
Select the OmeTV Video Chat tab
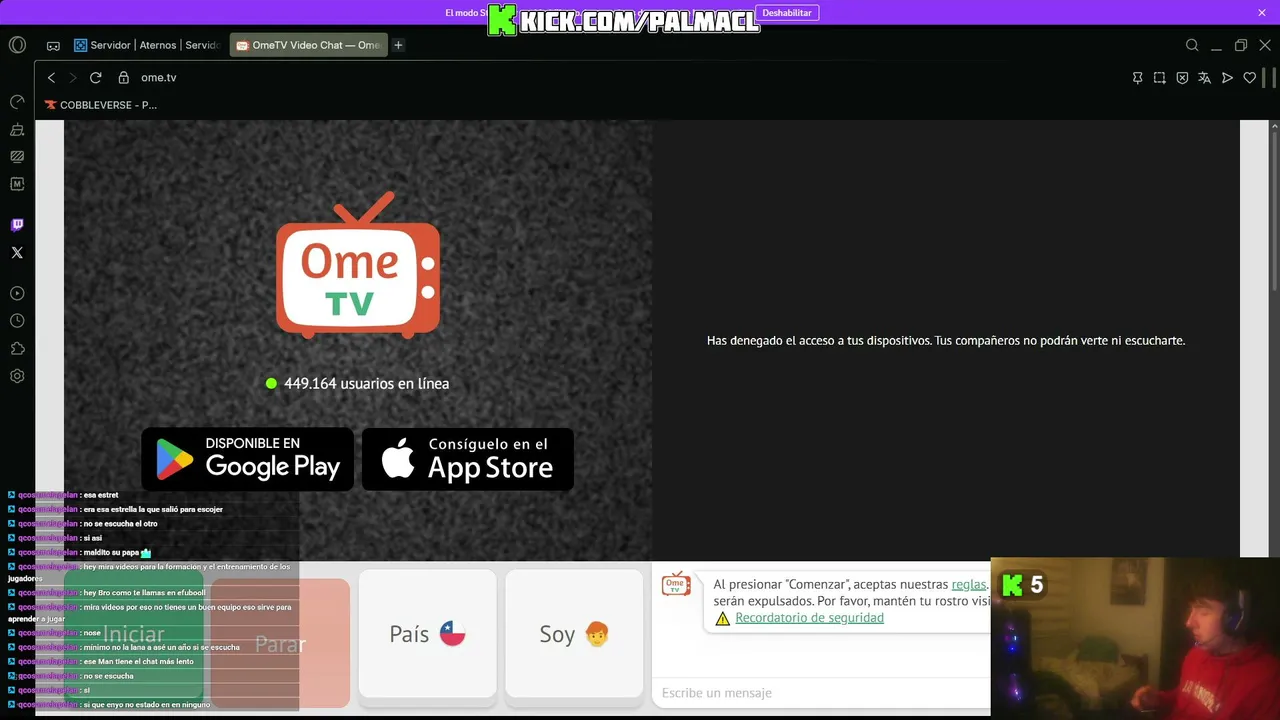click(x=309, y=45)
